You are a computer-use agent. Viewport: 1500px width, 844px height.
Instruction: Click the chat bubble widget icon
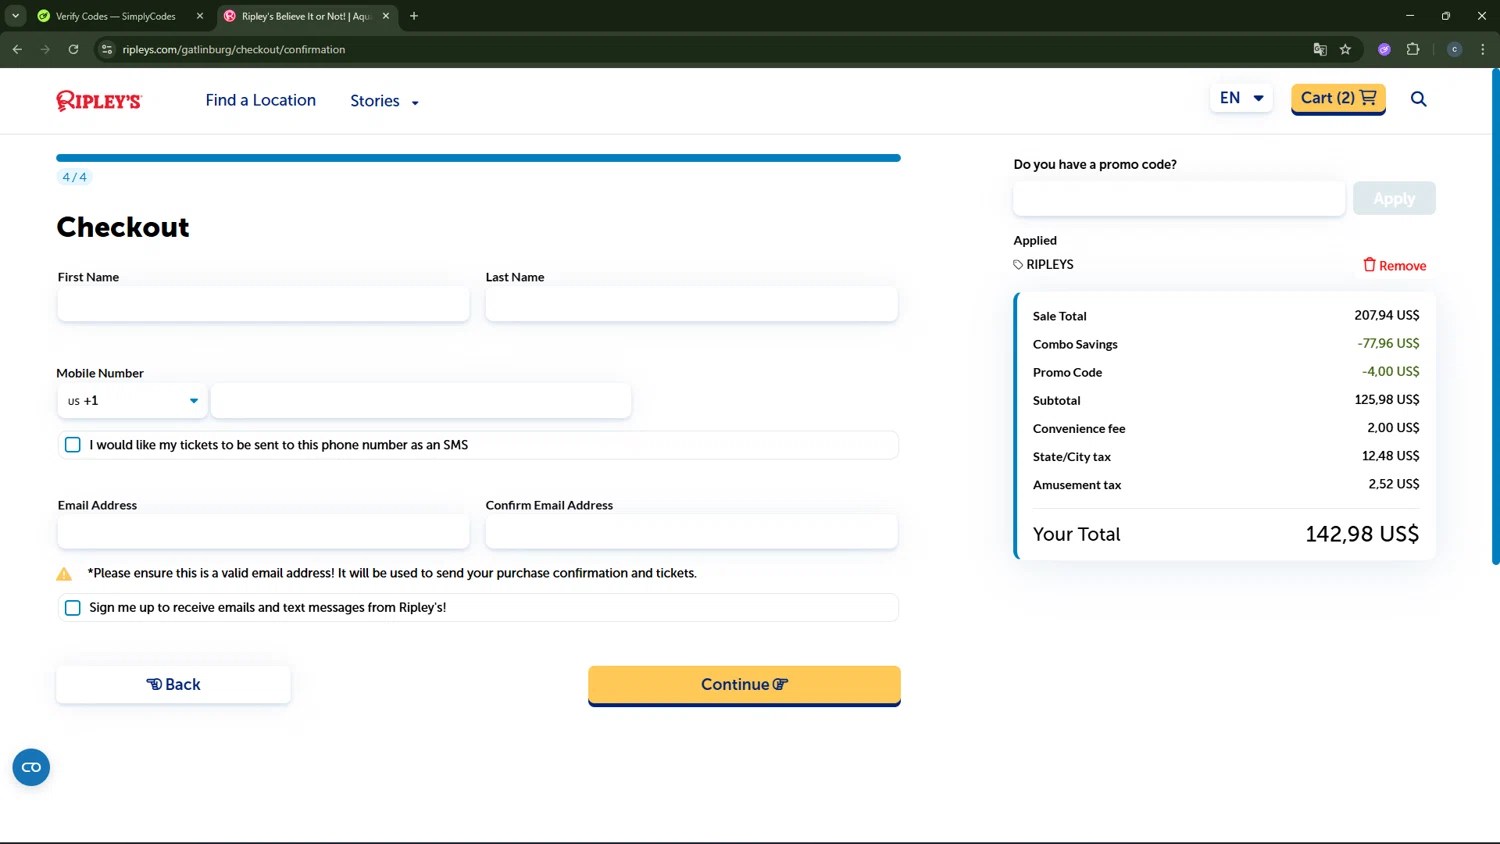coord(31,767)
